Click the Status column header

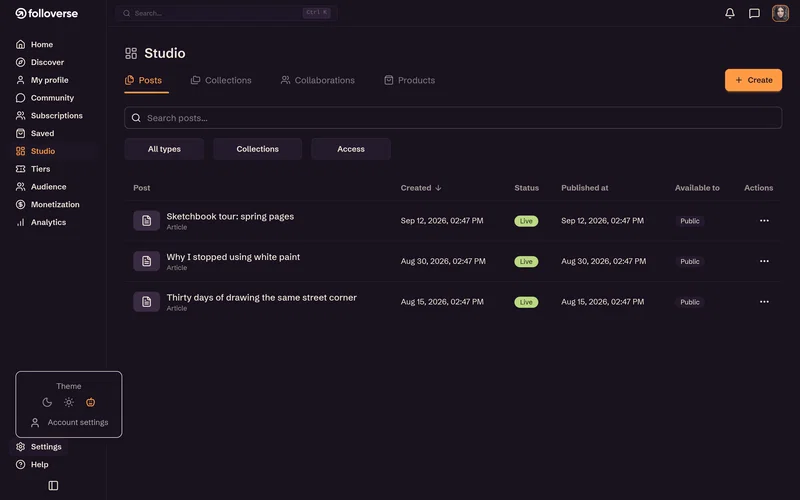click(x=527, y=188)
